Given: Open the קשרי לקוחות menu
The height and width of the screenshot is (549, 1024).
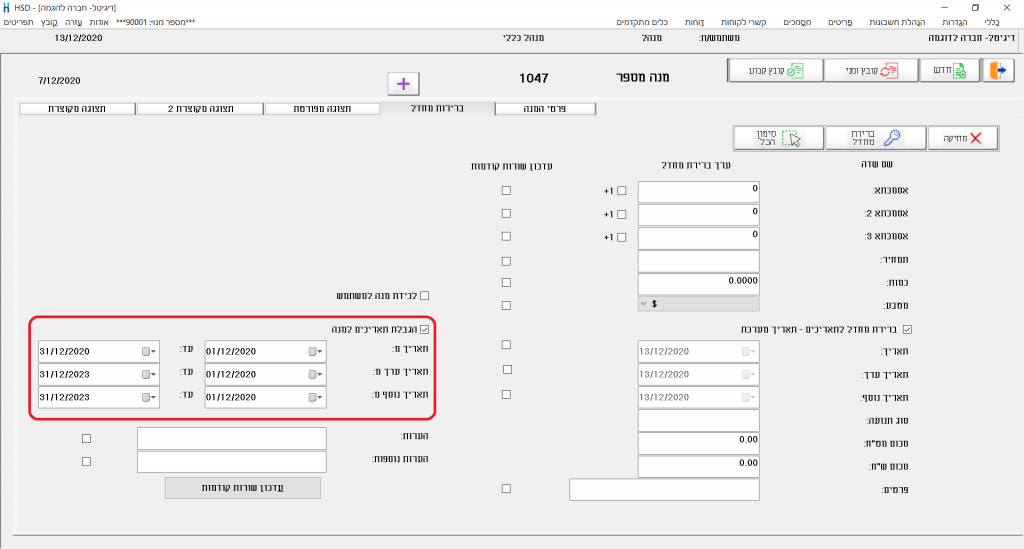Looking at the screenshot, I should pos(743,22).
